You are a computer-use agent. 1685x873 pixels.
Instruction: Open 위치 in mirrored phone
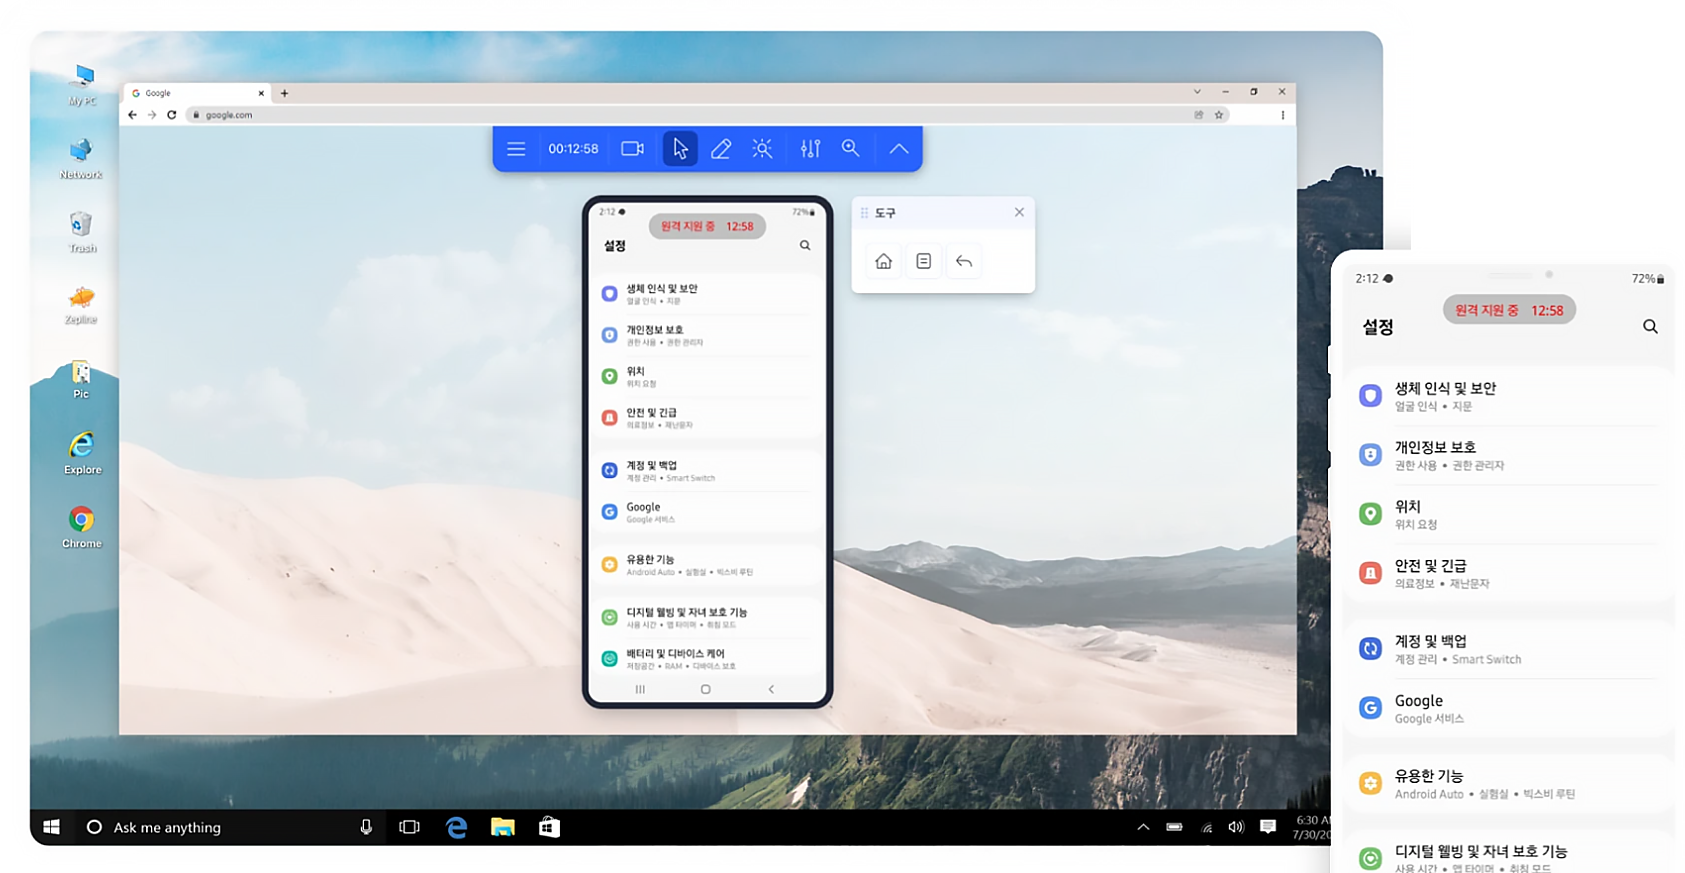point(708,376)
